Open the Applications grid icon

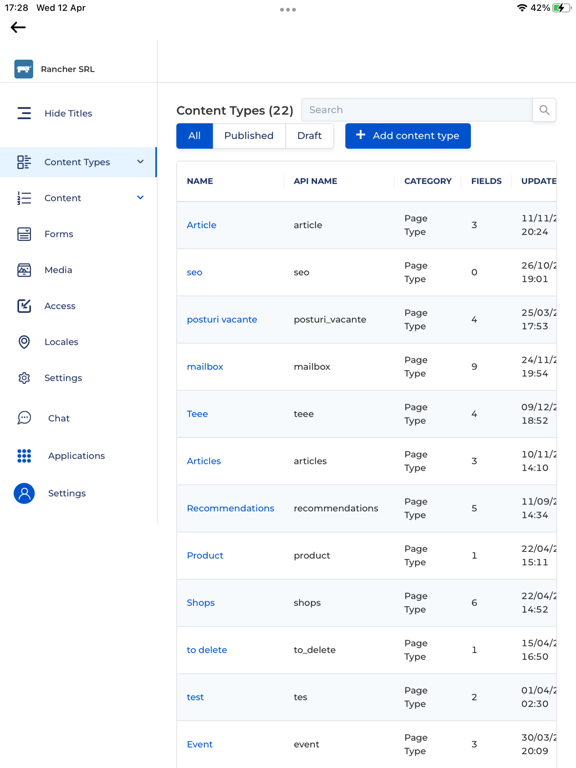tap(24, 456)
